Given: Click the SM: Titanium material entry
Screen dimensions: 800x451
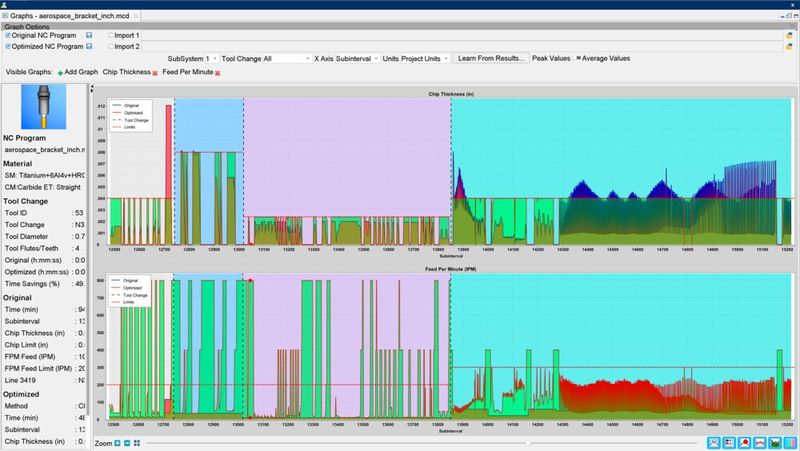Looking at the screenshot, I should point(44,175).
